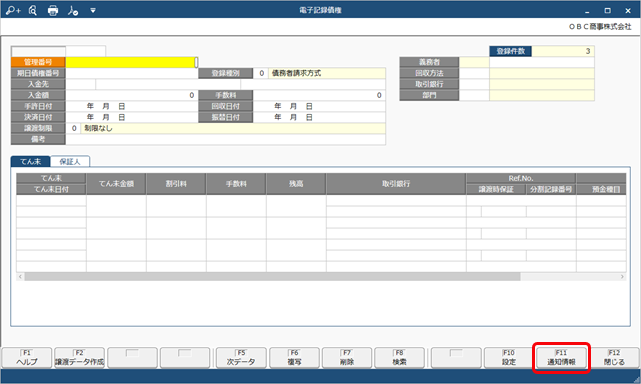Click the F7 削除 button
The height and width of the screenshot is (384, 641).
(347, 358)
